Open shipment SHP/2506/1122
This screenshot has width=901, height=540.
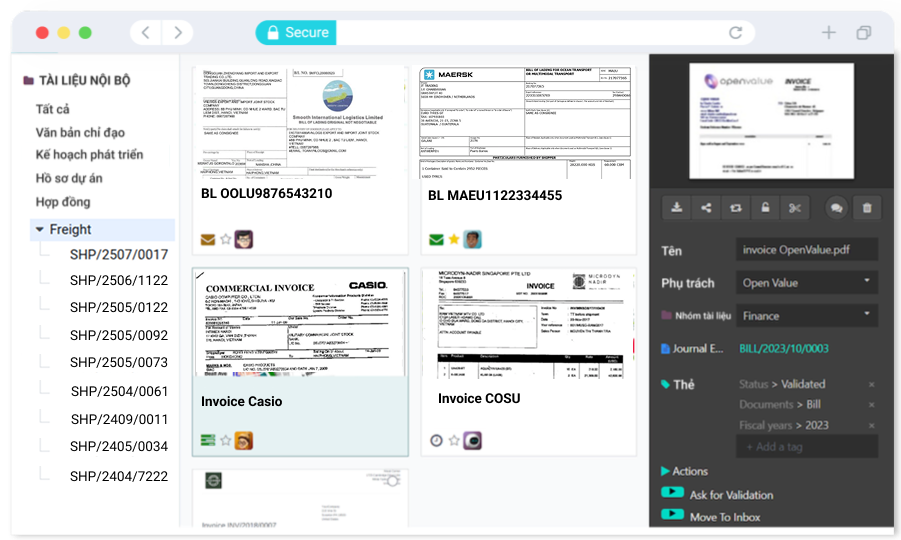click(x=119, y=280)
